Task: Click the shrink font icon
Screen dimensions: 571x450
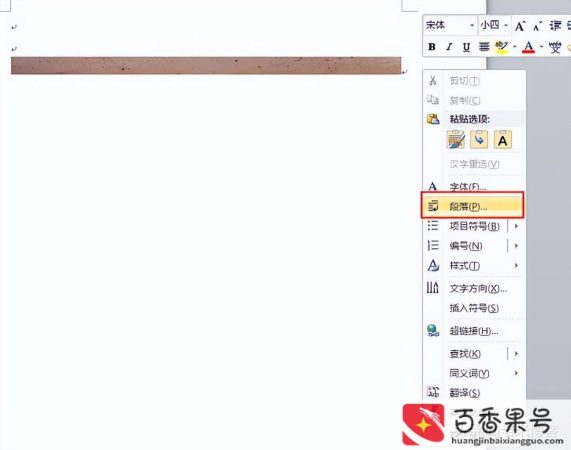Action: 537,26
